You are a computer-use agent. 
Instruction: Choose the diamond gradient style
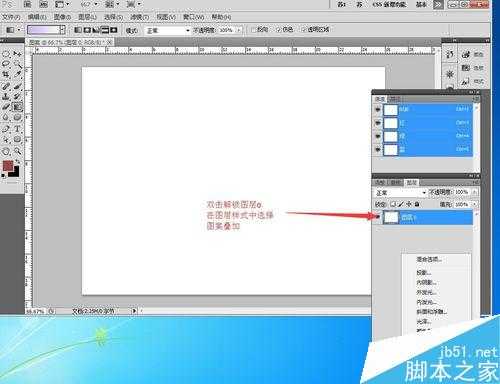point(114,30)
